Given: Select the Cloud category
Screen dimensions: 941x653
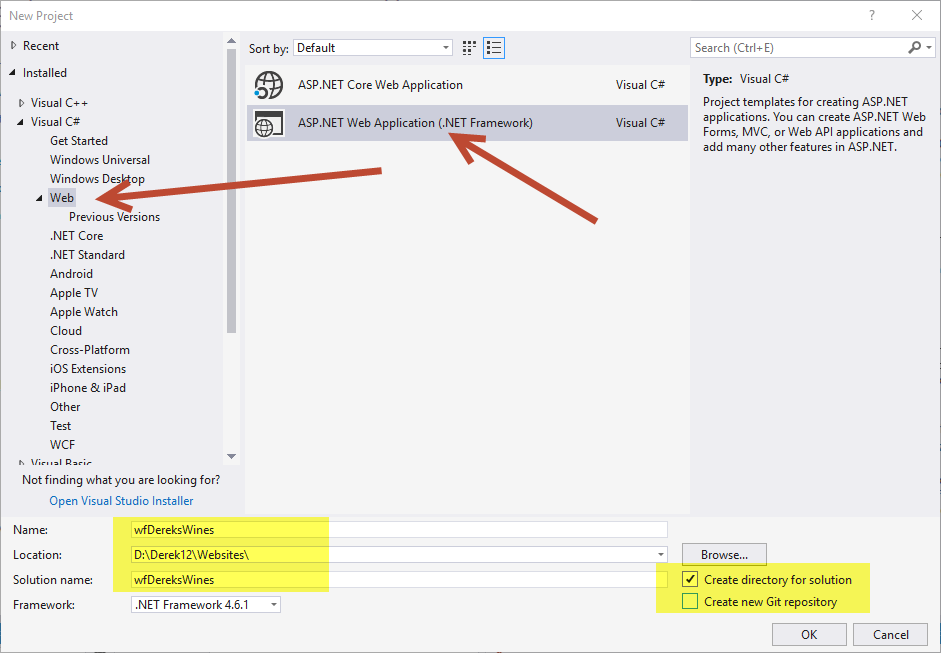Looking at the screenshot, I should pos(66,331).
